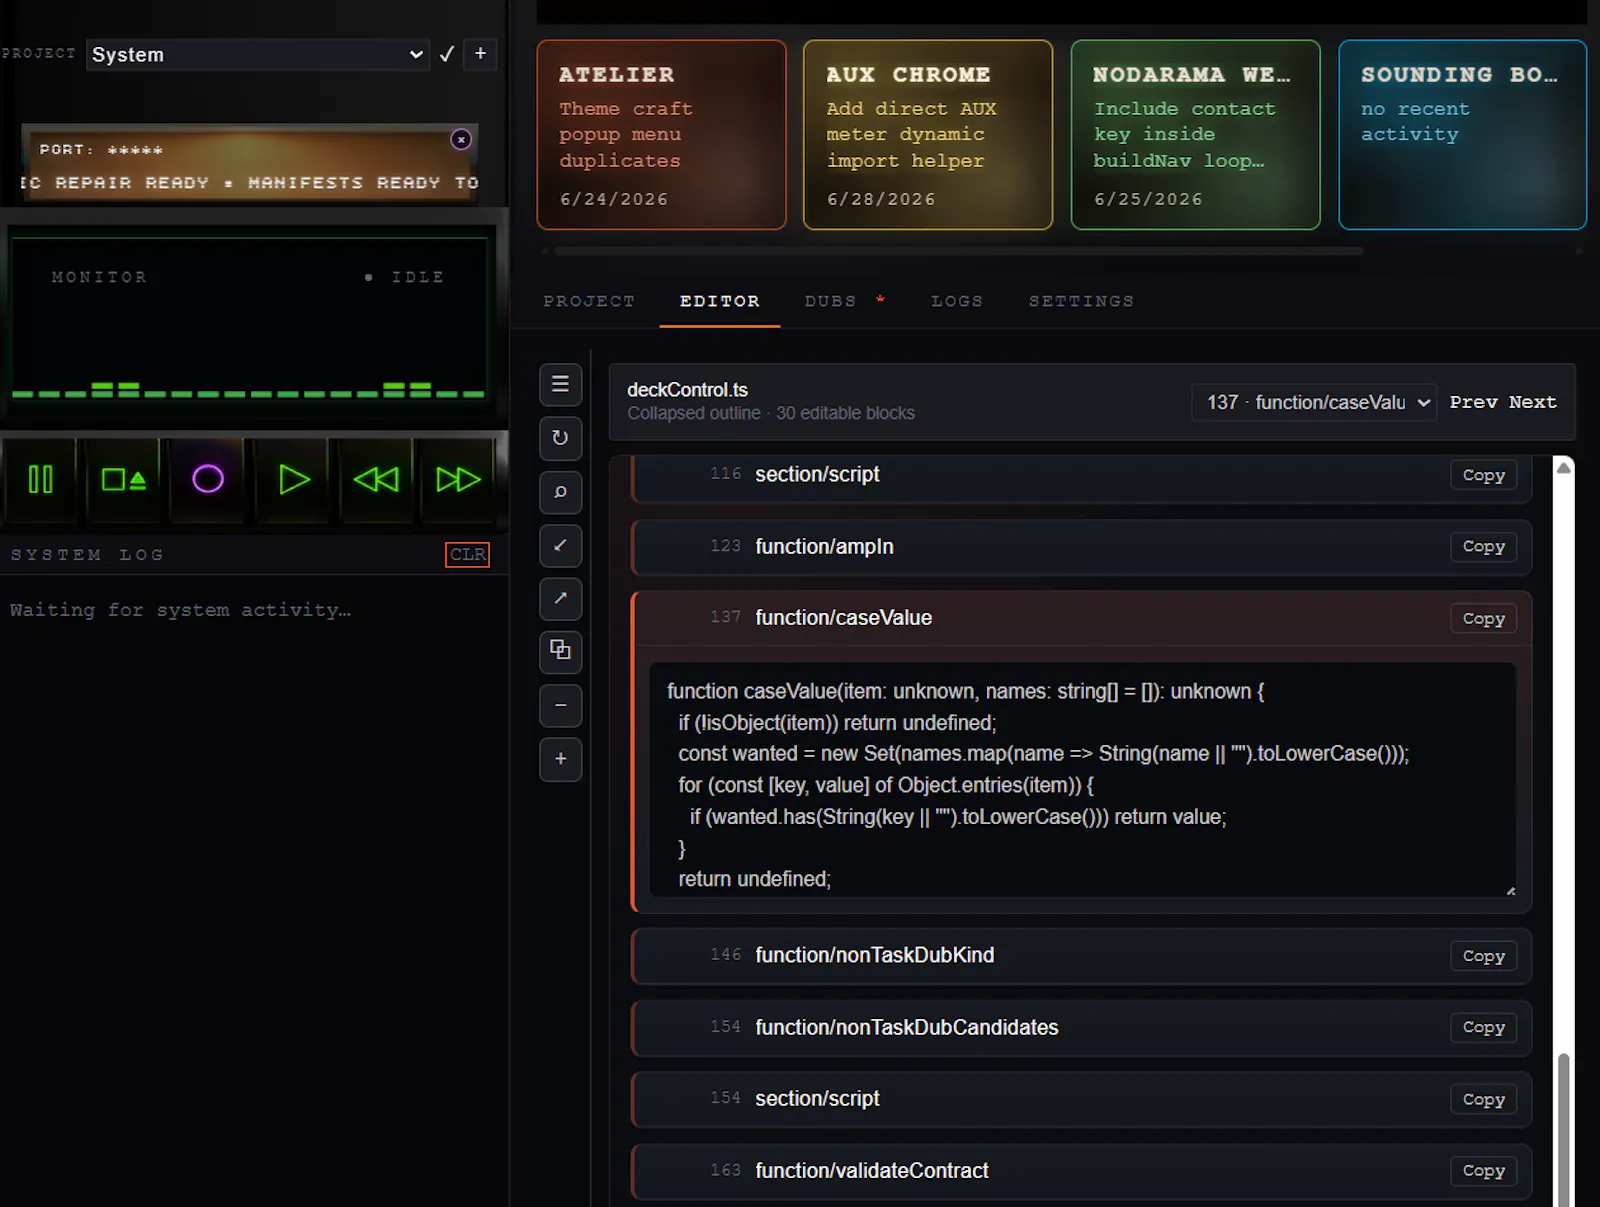The width and height of the screenshot is (1600, 1207).
Task: Copy the function/ampIn block
Action: coord(1483,546)
